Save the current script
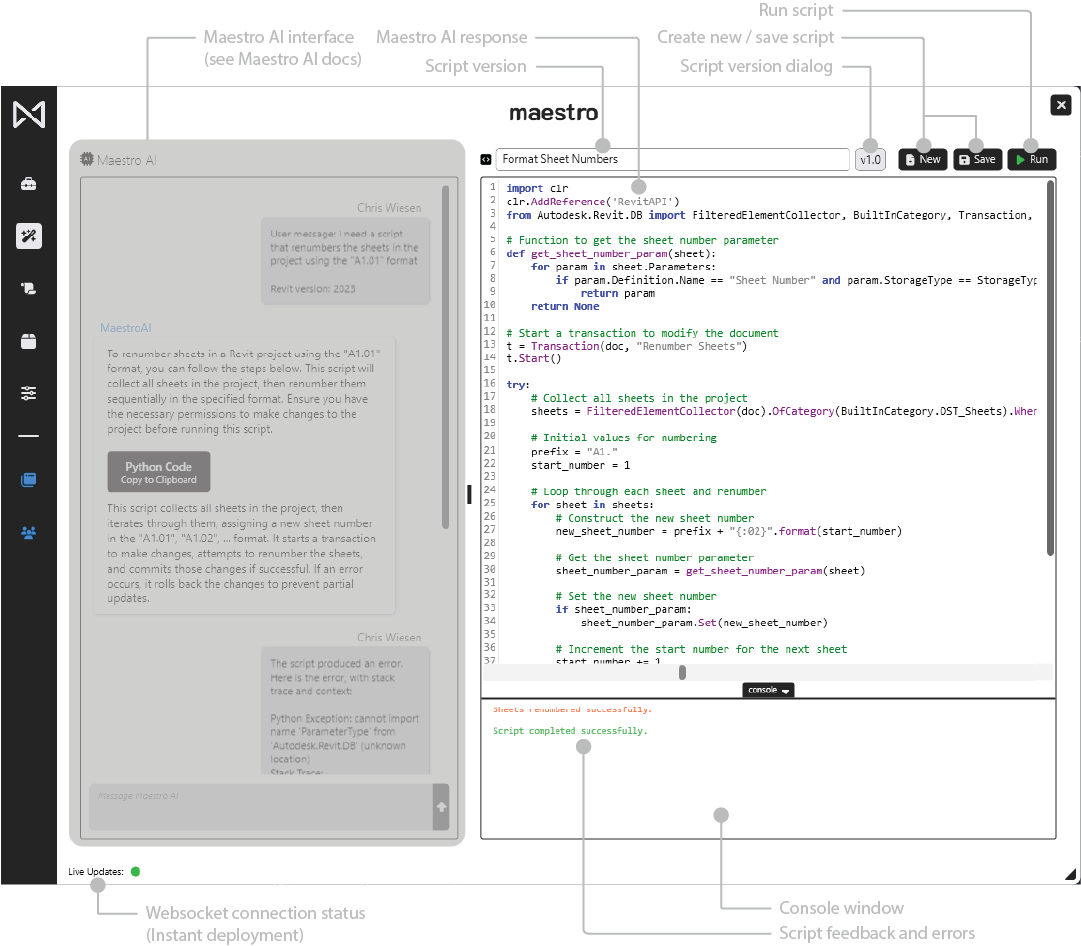 977,159
